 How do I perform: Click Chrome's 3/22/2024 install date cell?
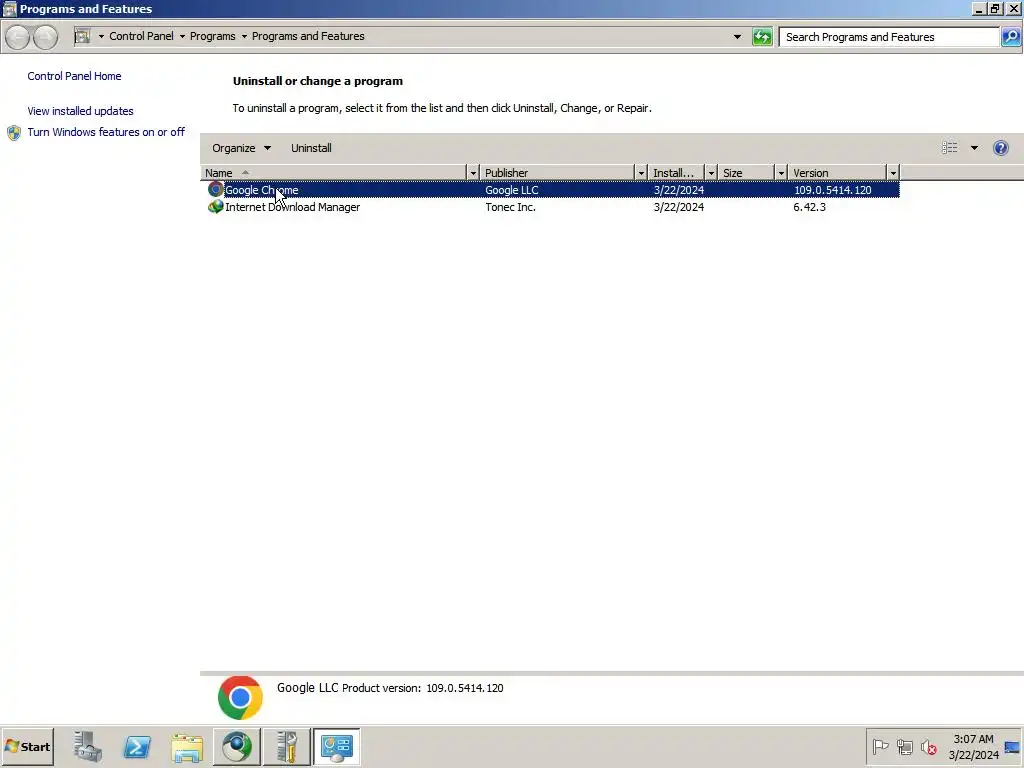[679, 190]
